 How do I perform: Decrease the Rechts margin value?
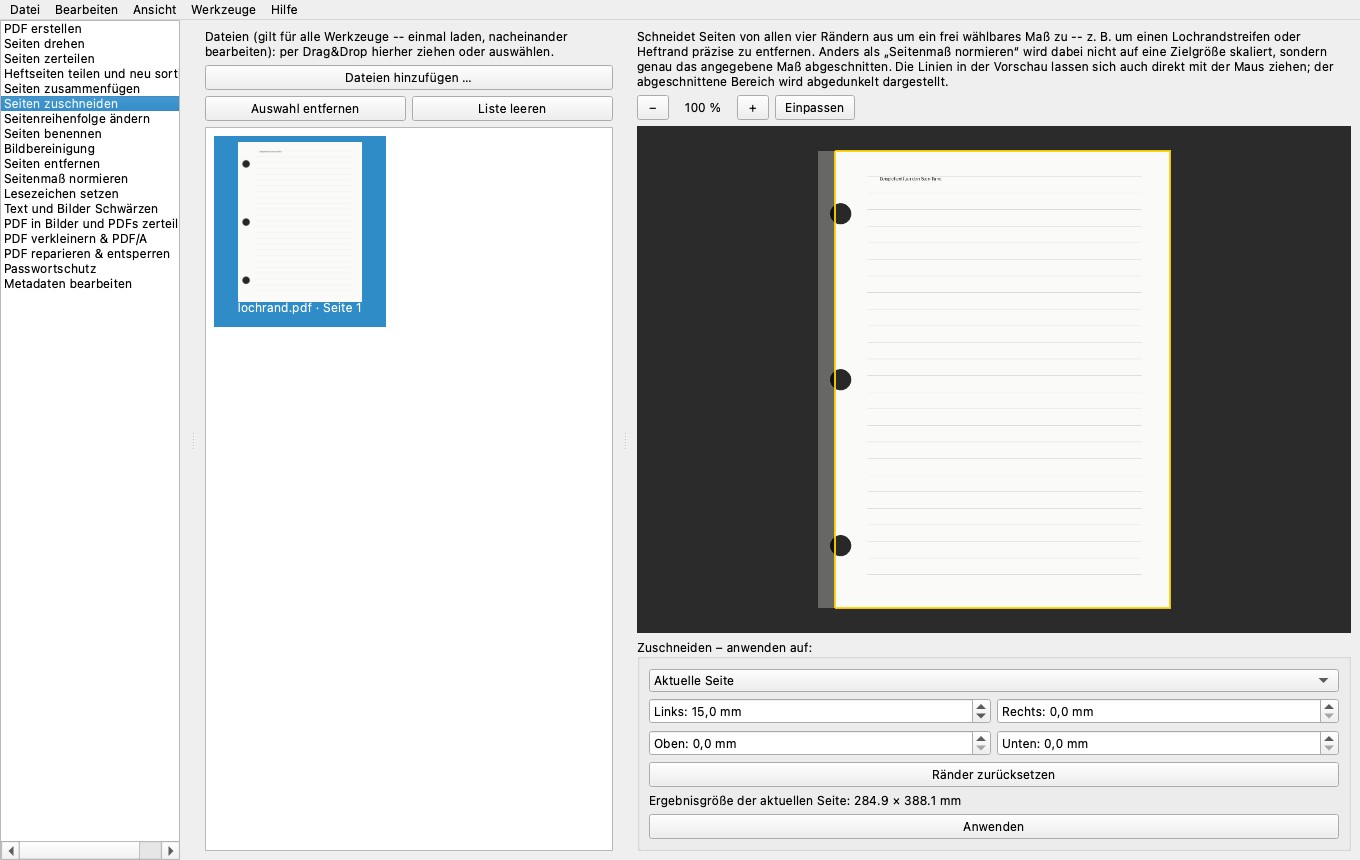[x=1329, y=717]
